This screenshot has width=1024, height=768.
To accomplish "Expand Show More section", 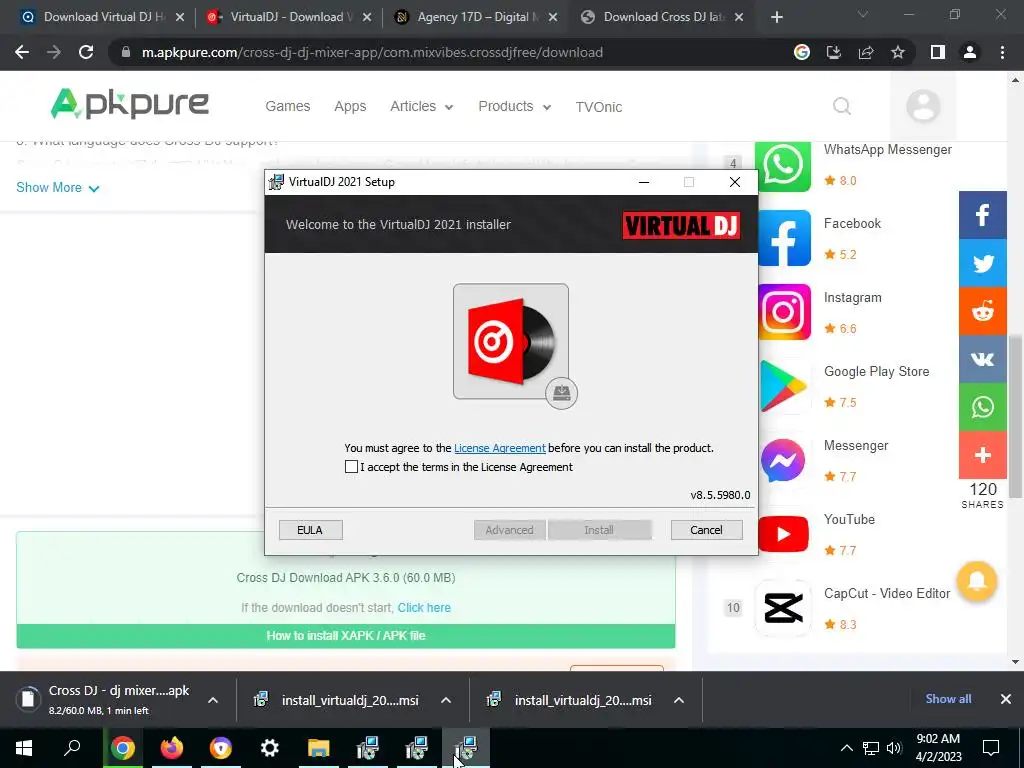I will (57, 188).
